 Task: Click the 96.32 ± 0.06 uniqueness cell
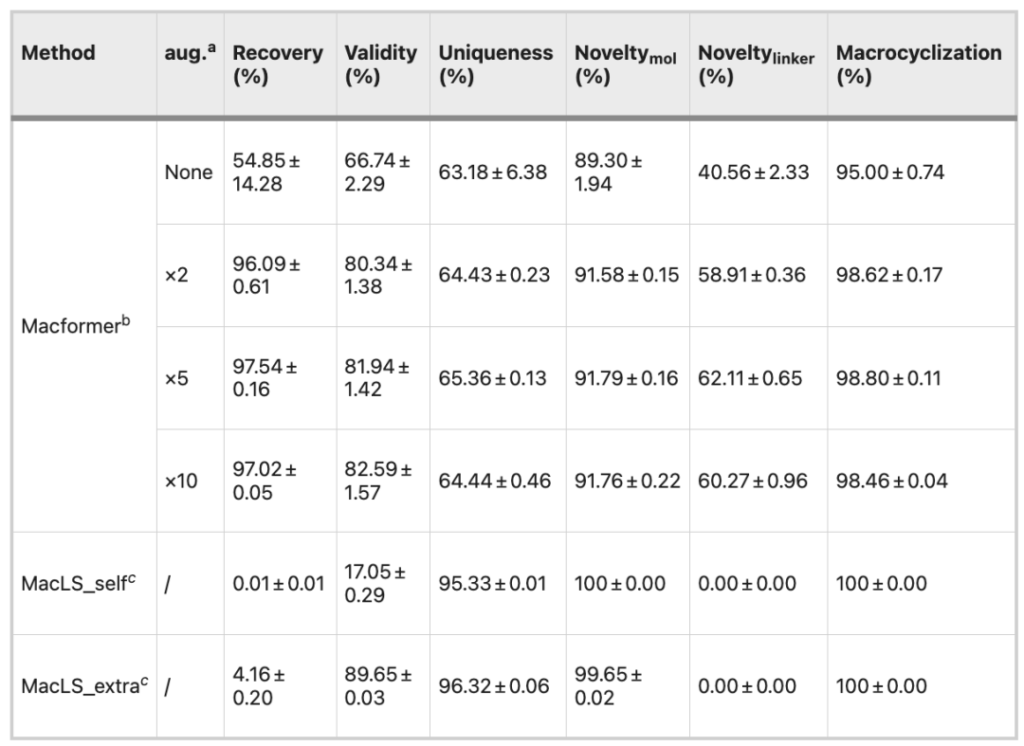494,686
